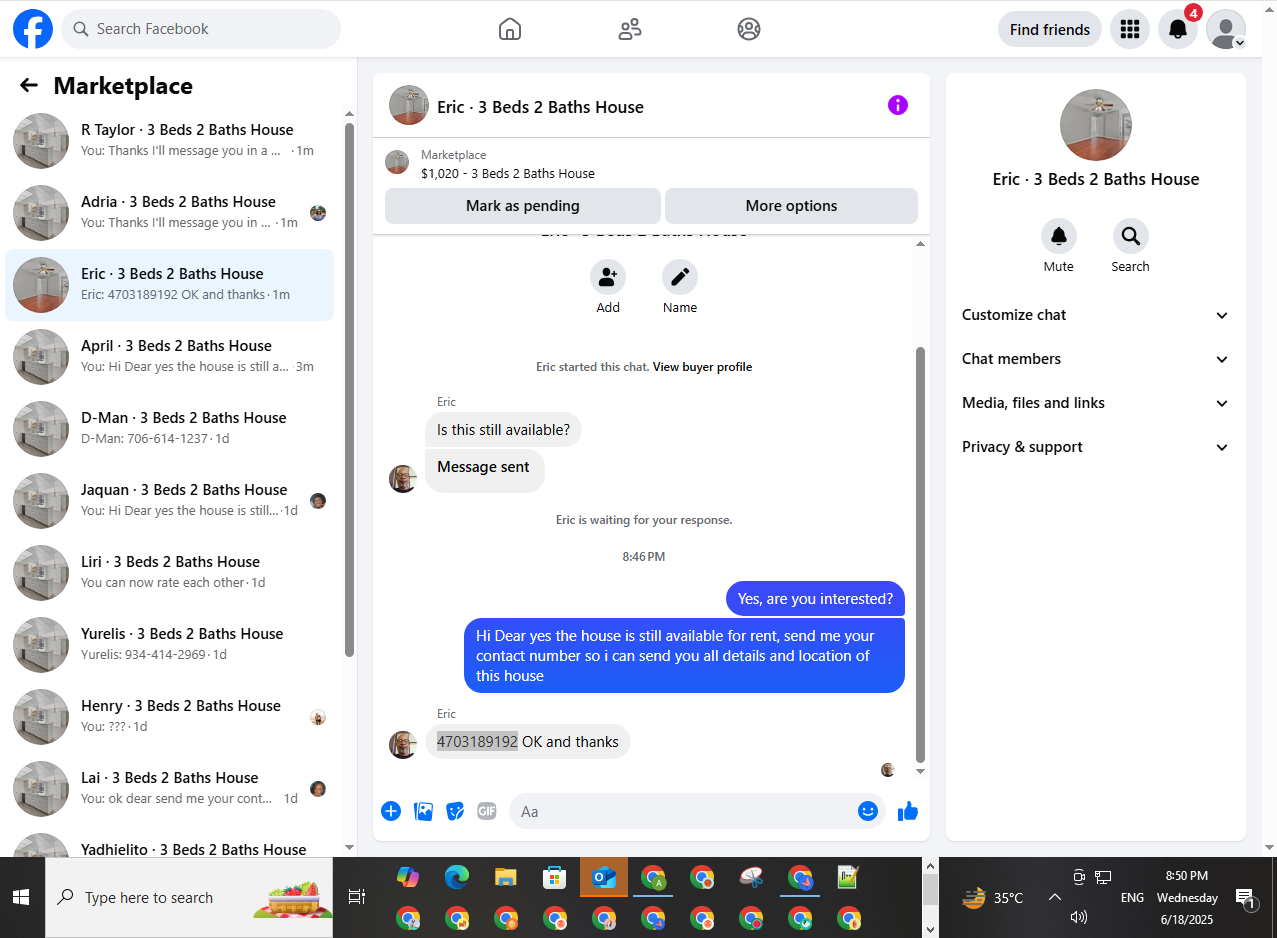Screen dimensions: 1277x938
Task: Click the 'Is this still available?' bubble
Action: click(503, 430)
